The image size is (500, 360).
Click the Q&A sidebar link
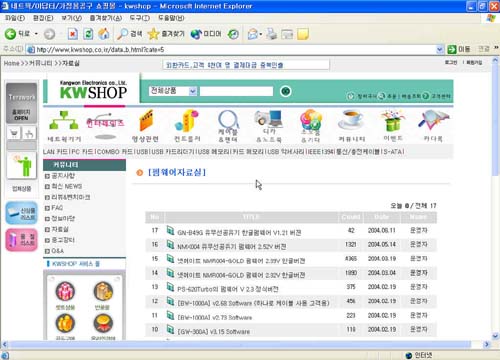click(x=58, y=251)
